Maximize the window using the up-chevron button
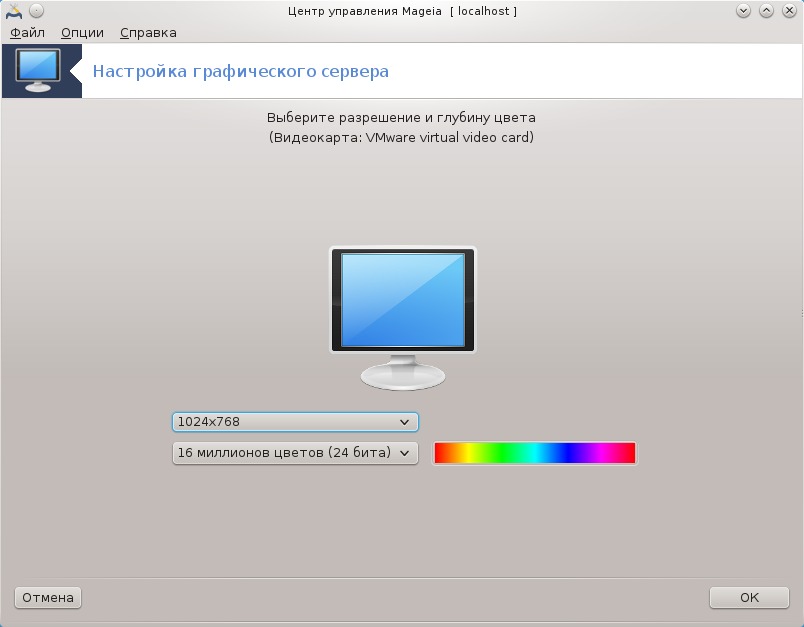 tap(766, 10)
